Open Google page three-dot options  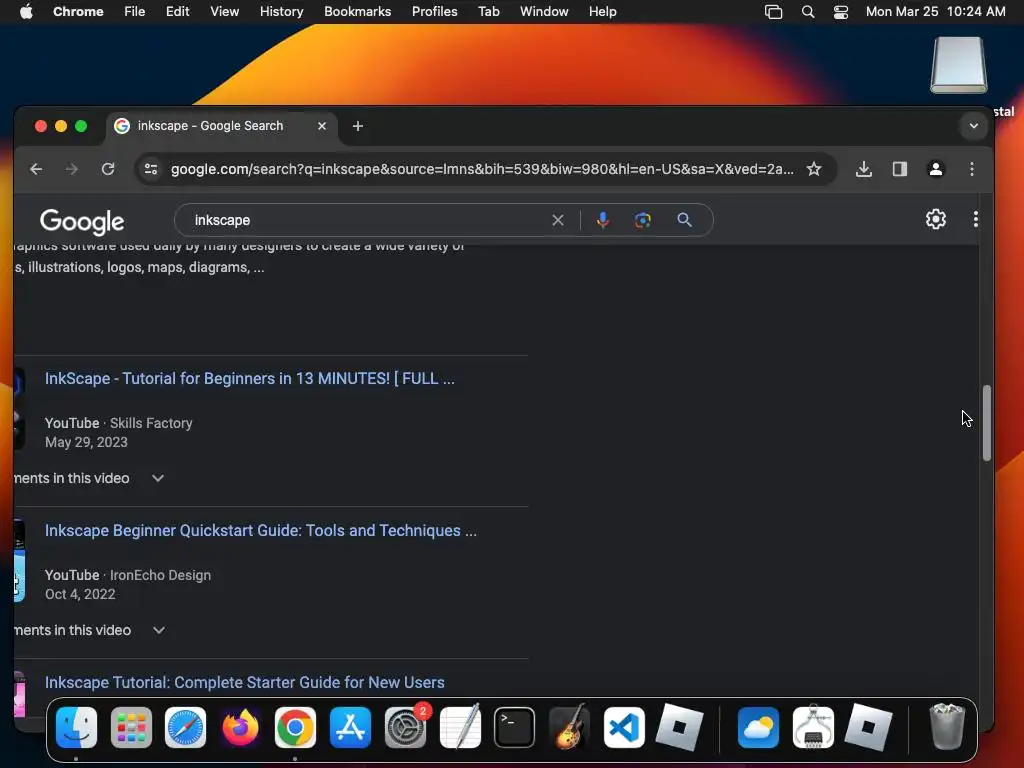coord(976,219)
